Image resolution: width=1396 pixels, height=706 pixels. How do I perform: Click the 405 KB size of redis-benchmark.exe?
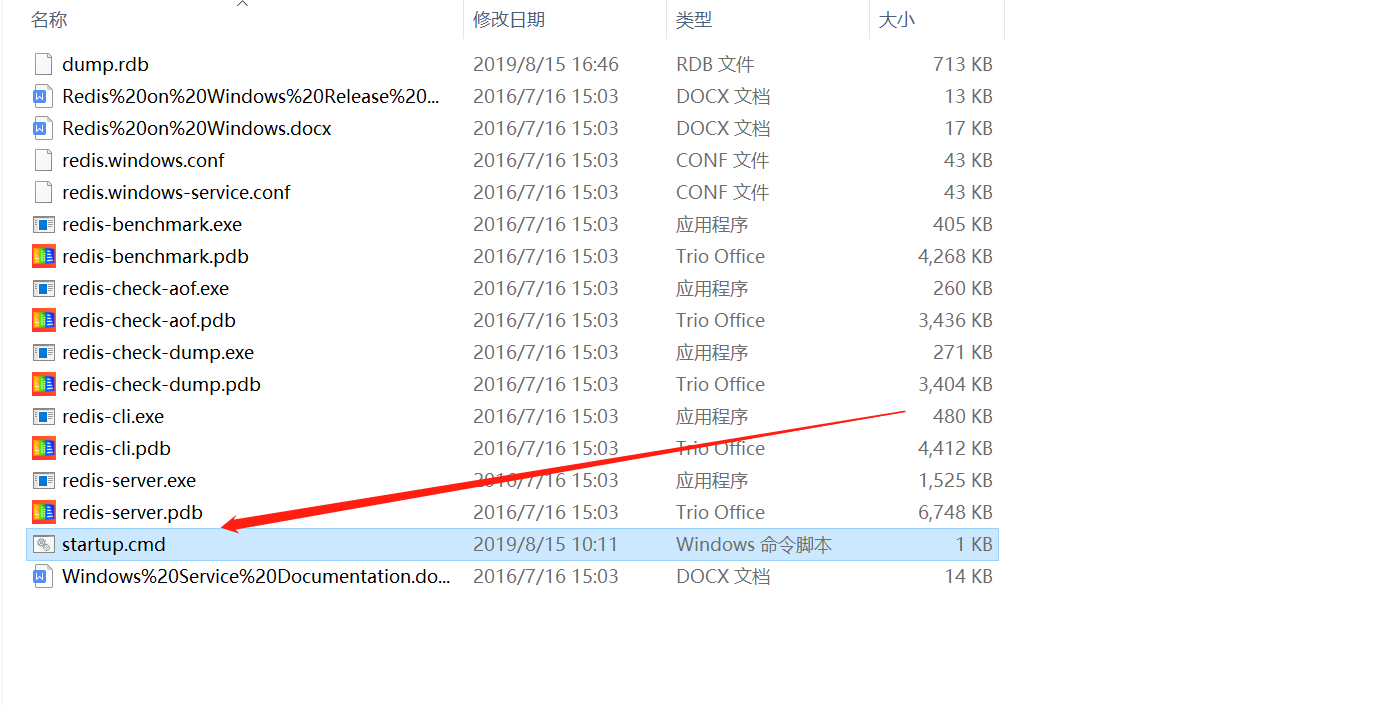[x=963, y=224]
